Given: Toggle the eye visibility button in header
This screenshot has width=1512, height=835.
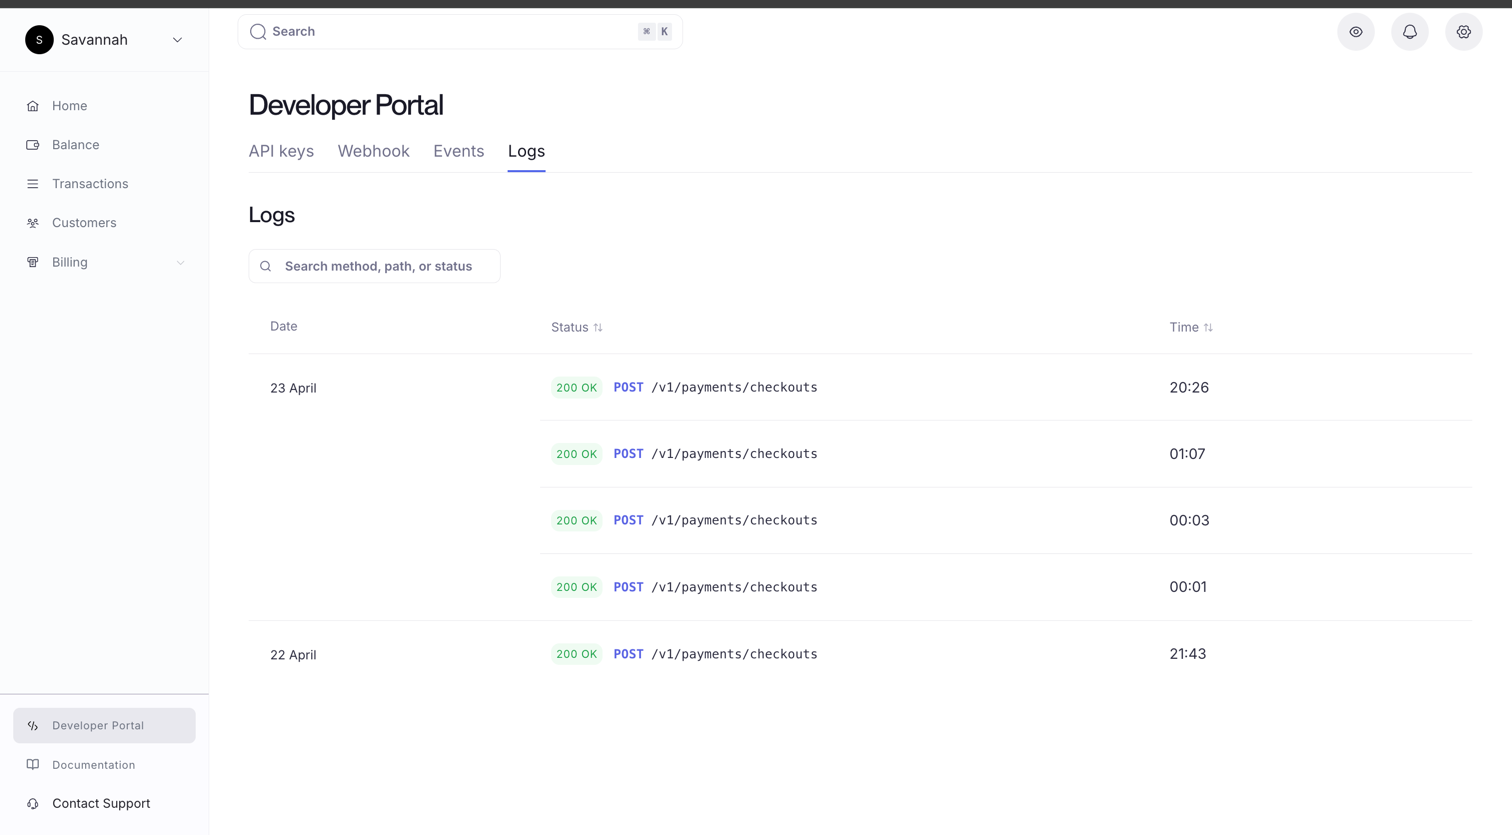Looking at the screenshot, I should tap(1356, 32).
